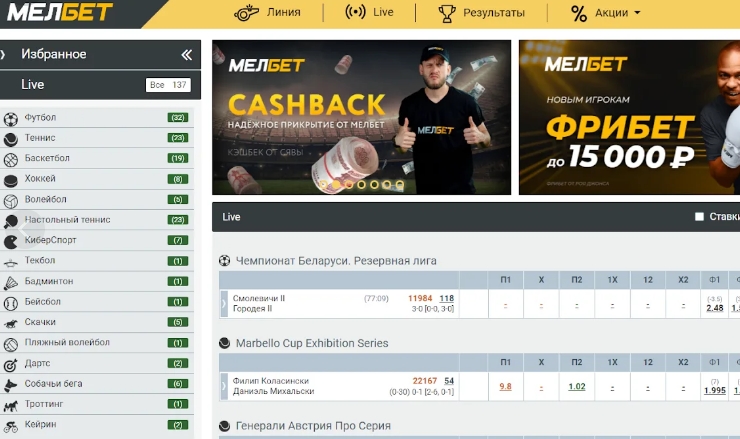Select the last carousel dot on the Cashback banner
Viewport: 740px width, 439px height.
[x=400, y=185]
